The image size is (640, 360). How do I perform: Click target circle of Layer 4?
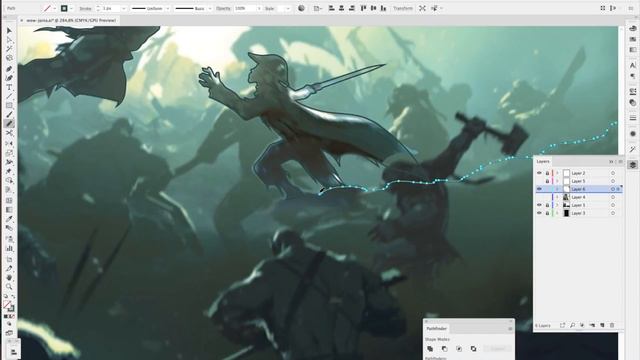(613, 197)
